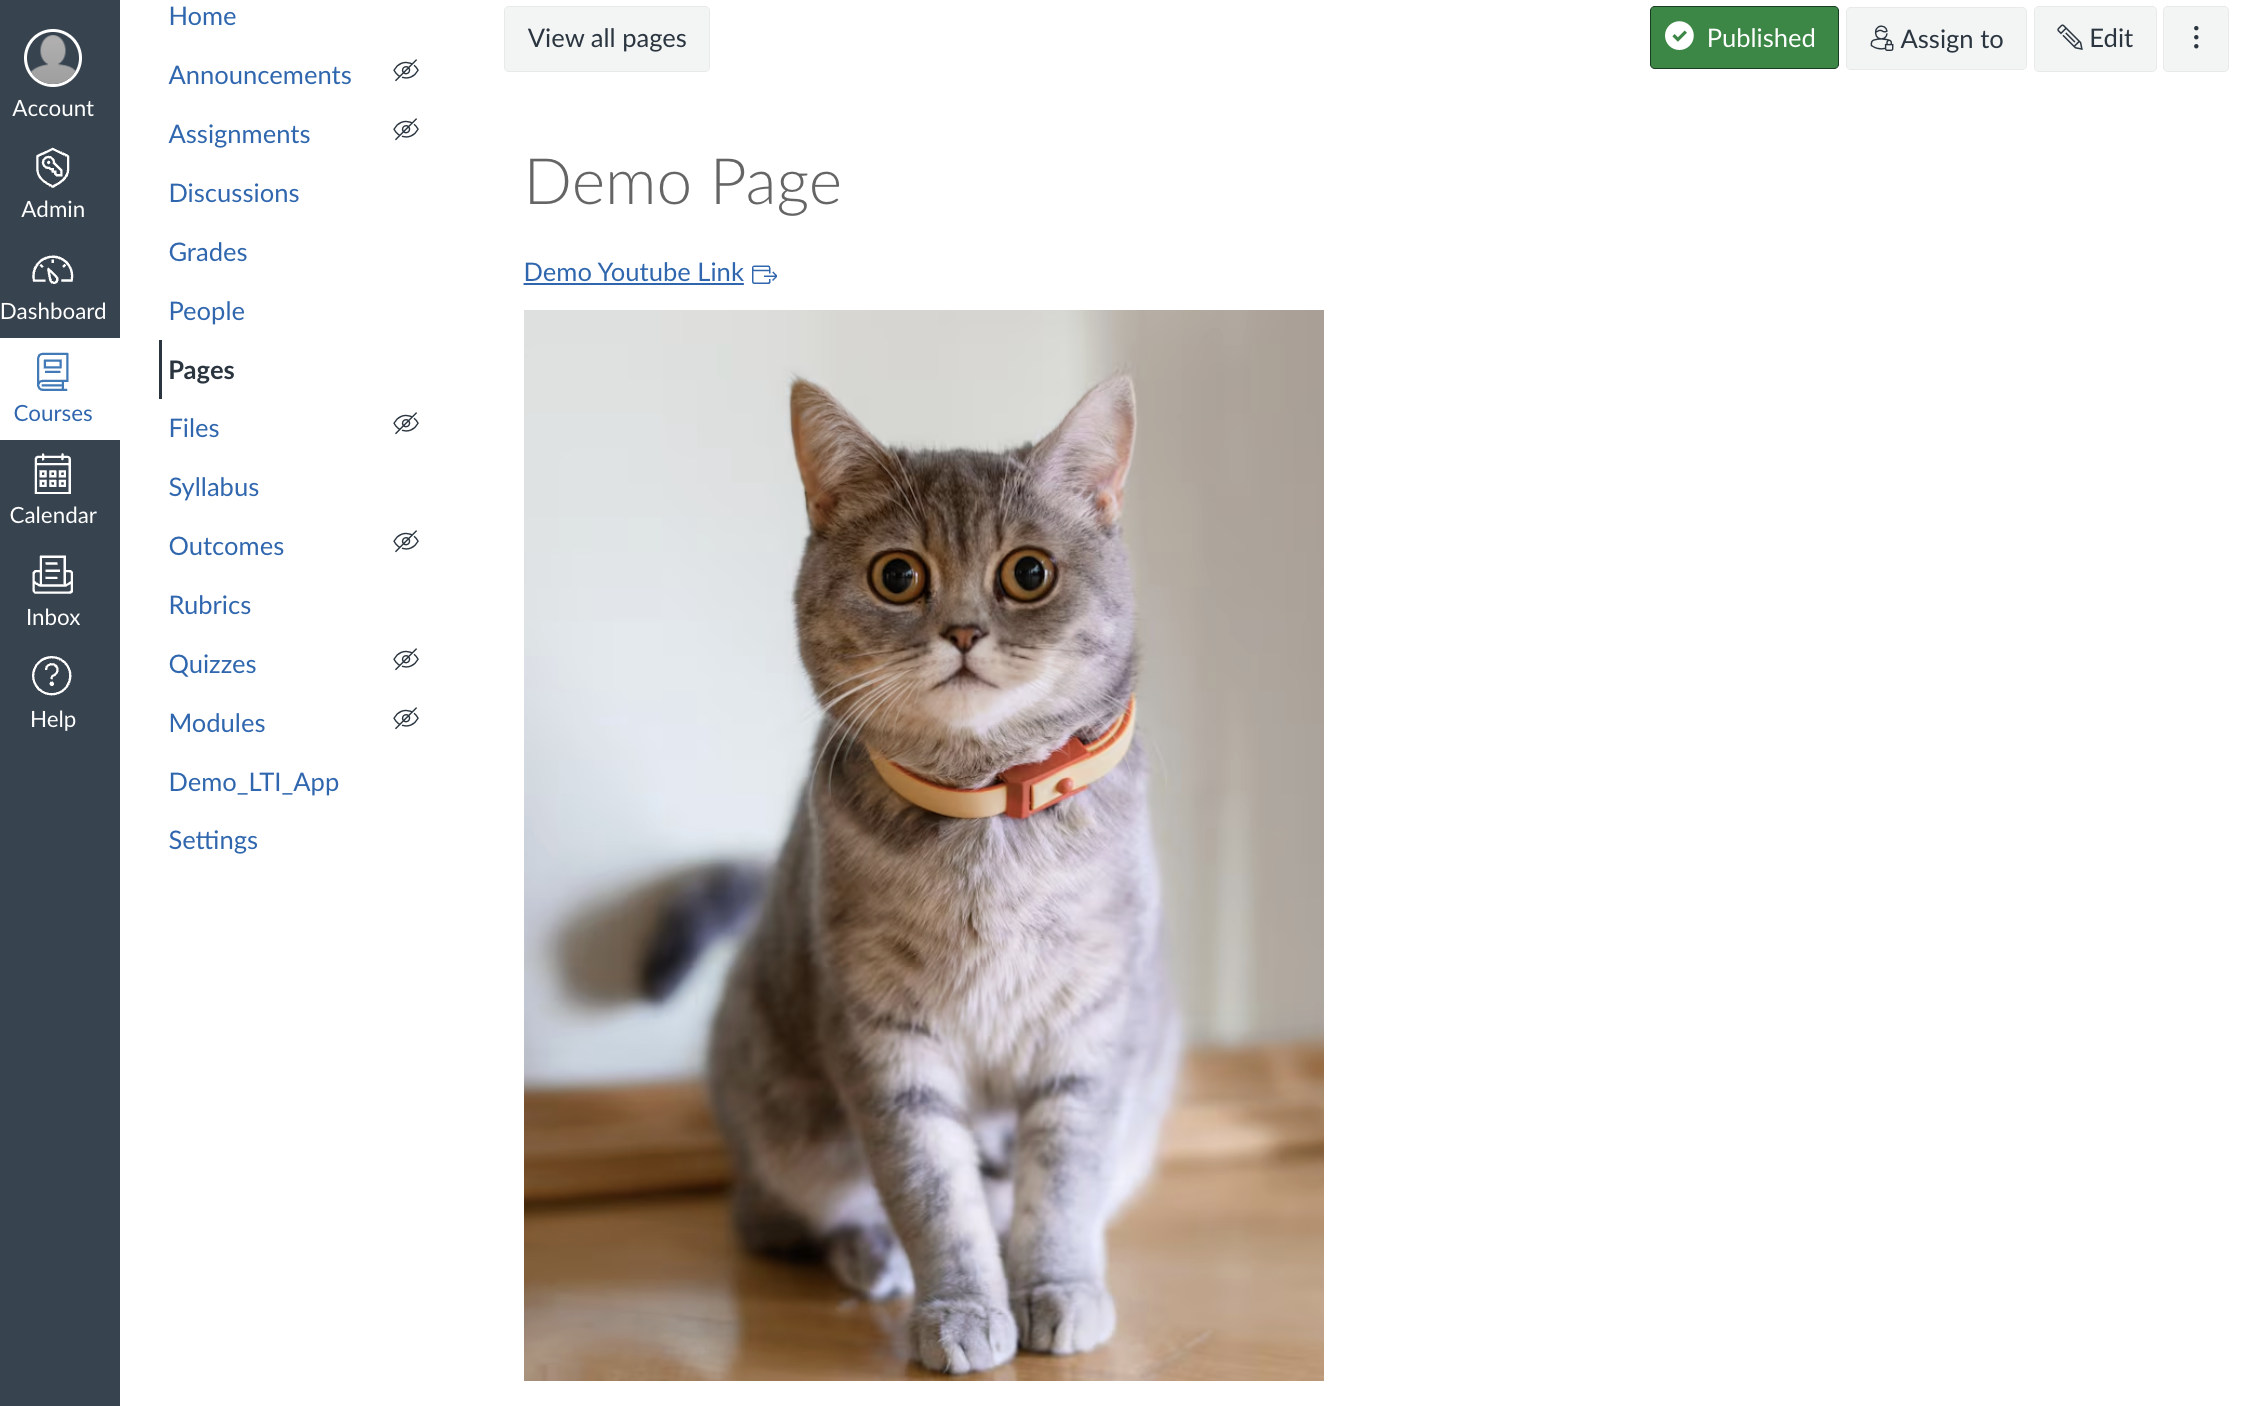Open the Help question mark icon
The width and height of the screenshot is (2268, 1406).
(52, 677)
